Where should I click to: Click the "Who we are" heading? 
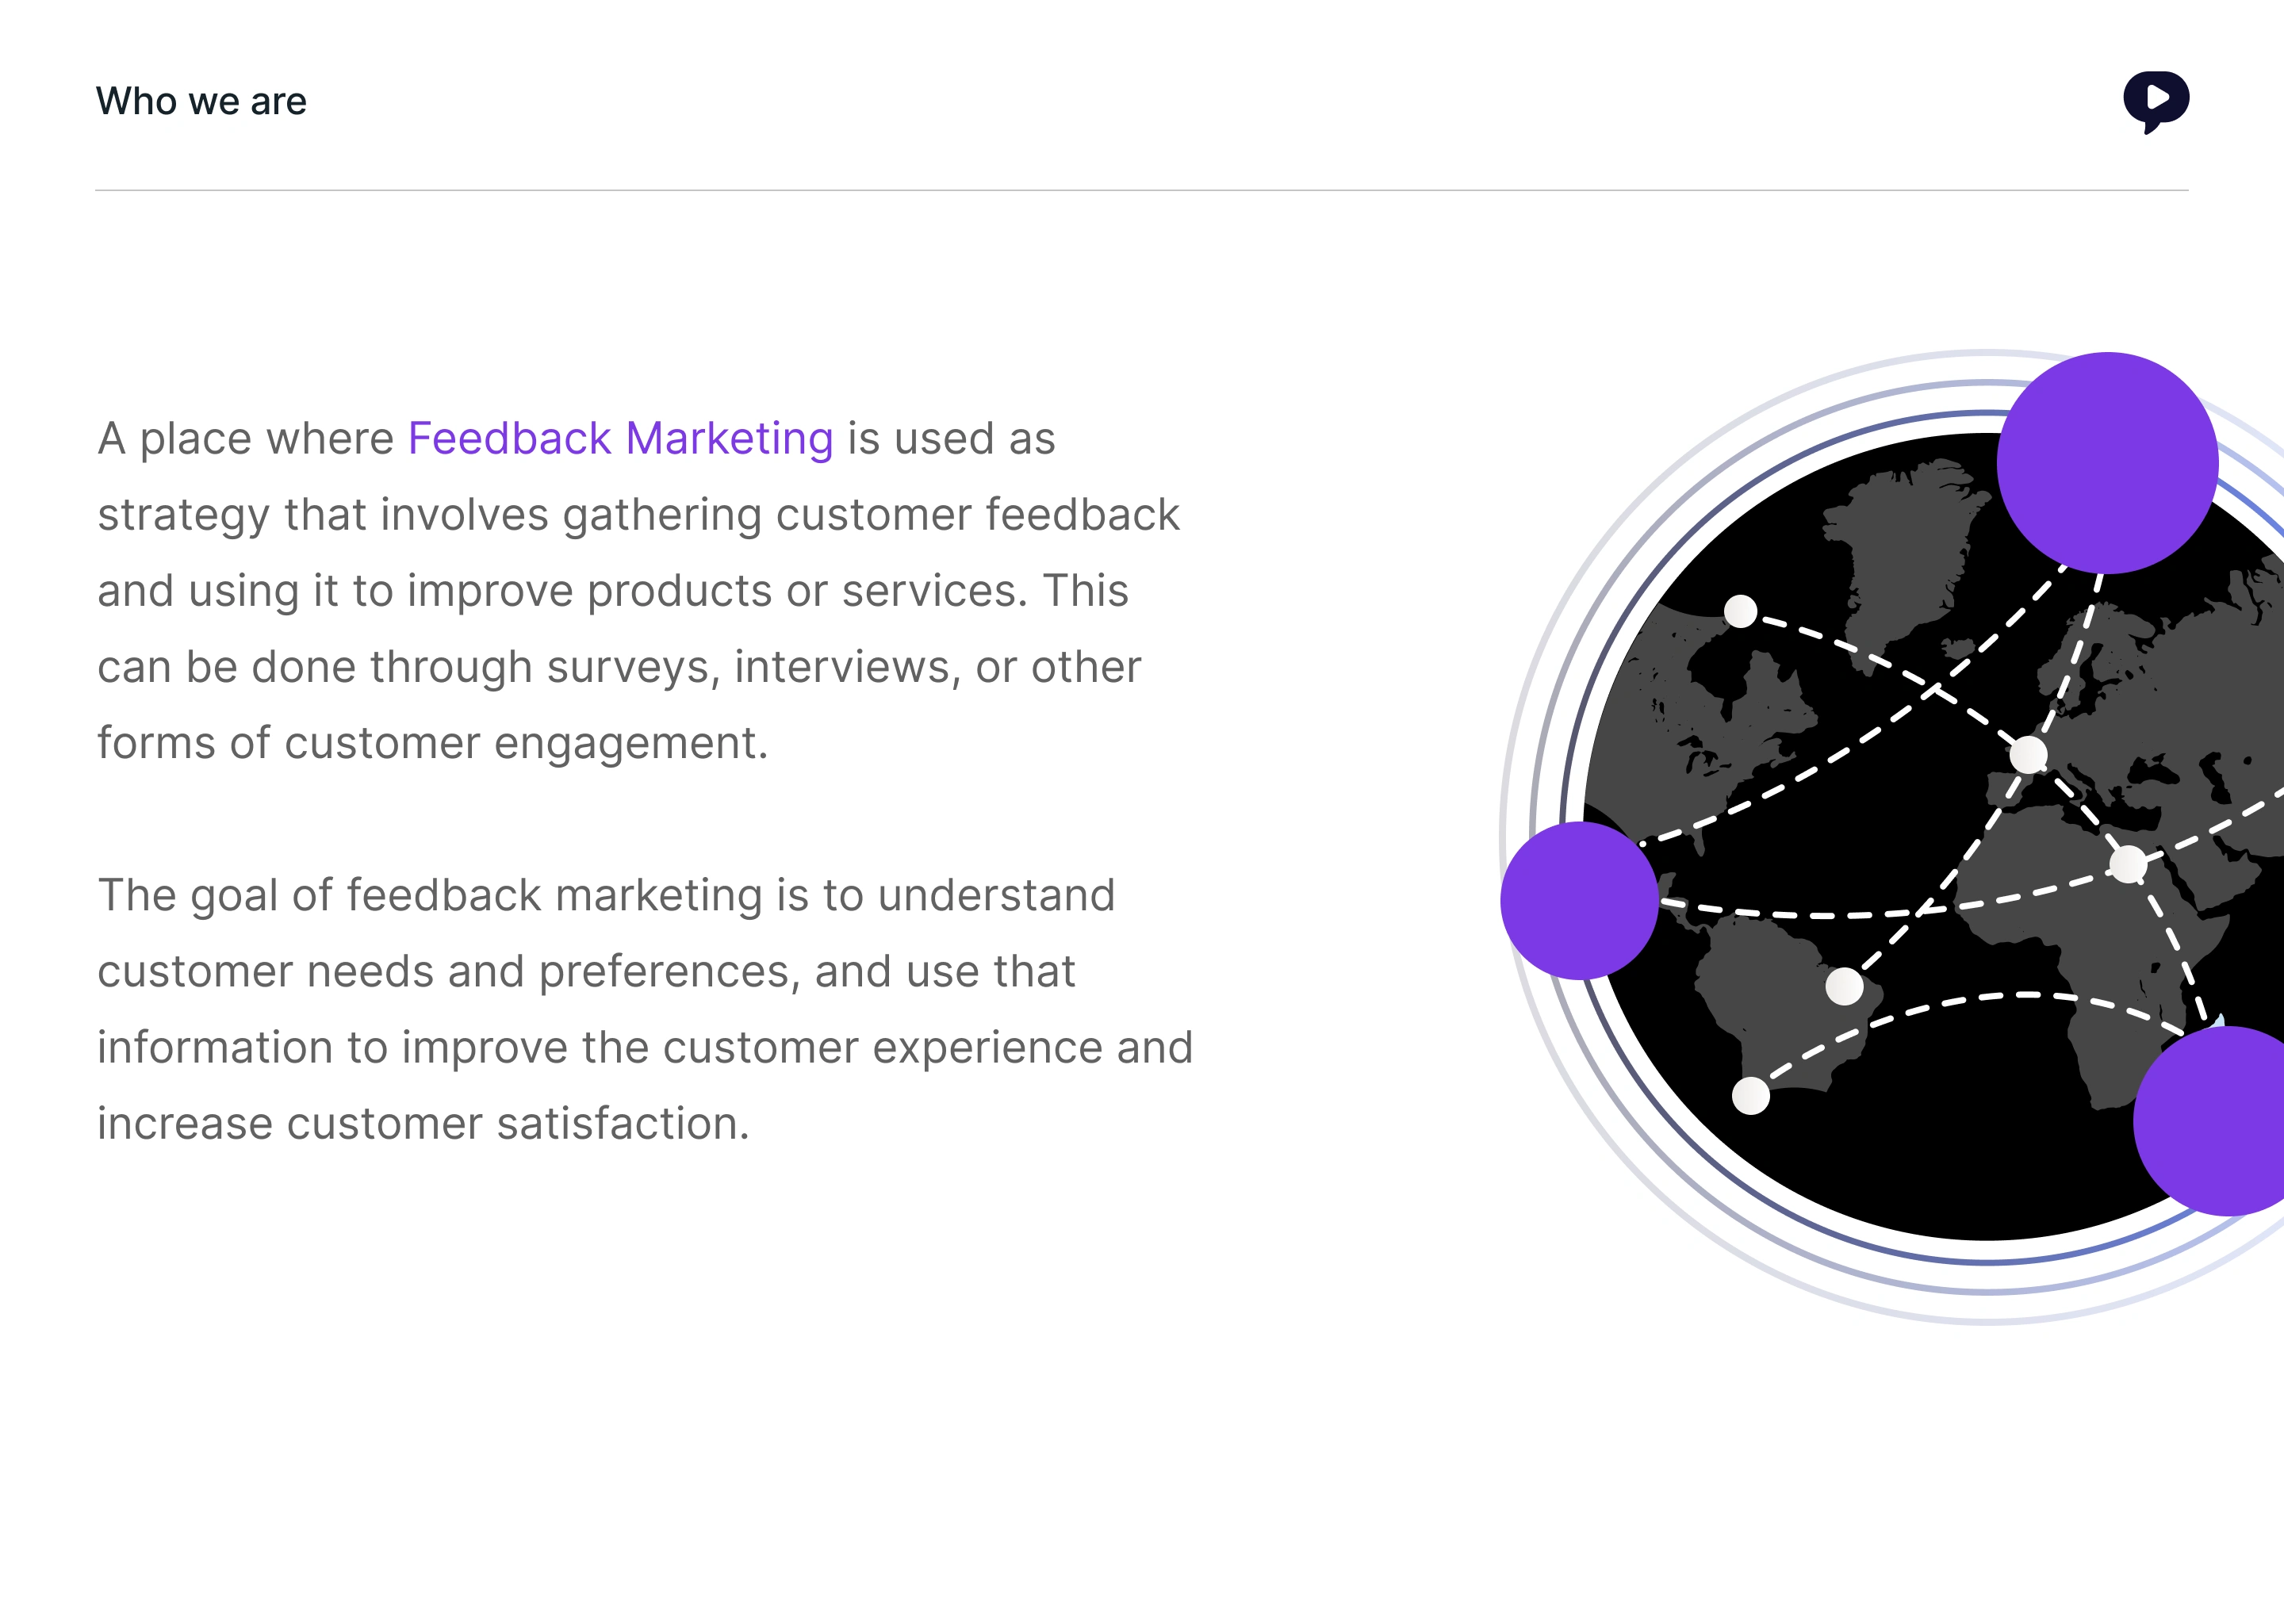(x=201, y=102)
